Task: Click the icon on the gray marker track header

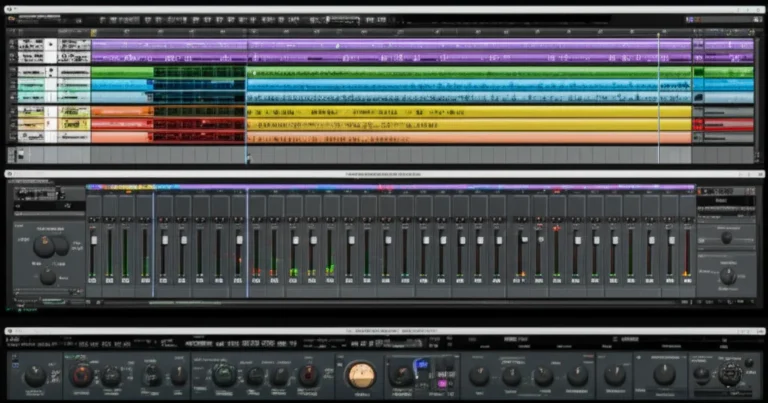Action: pyautogui.click(x=21, y=155)
